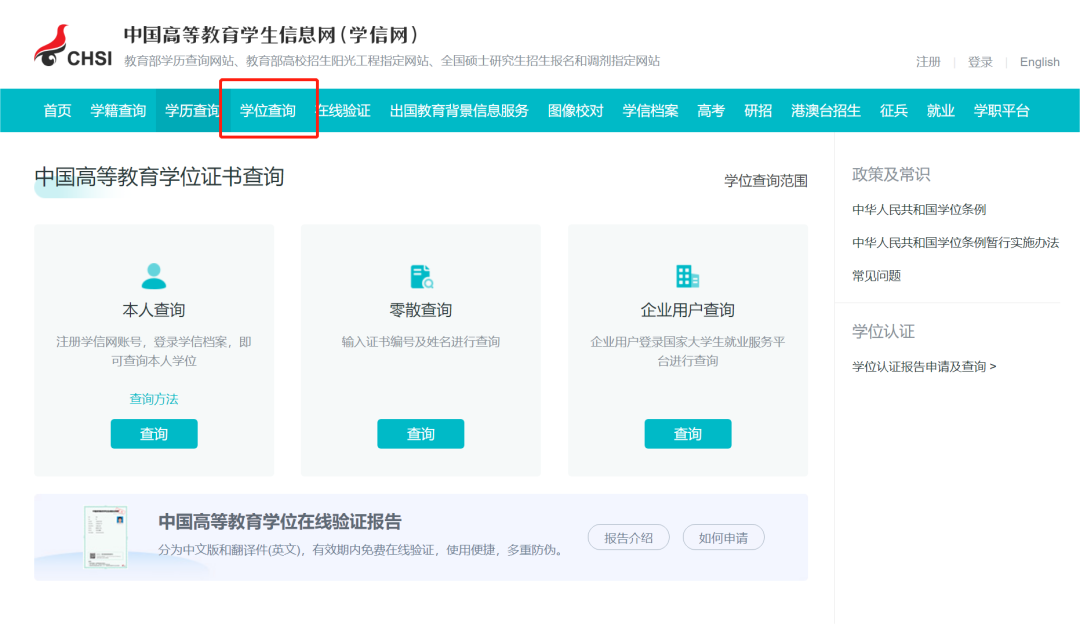Open the verification report certificate thumbnail
Viewport: 1080px width, 624px height.
105,537
